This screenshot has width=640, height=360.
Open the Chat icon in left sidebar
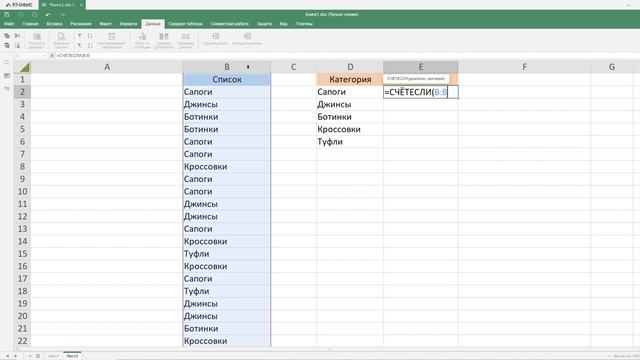(x=7, y=88)
